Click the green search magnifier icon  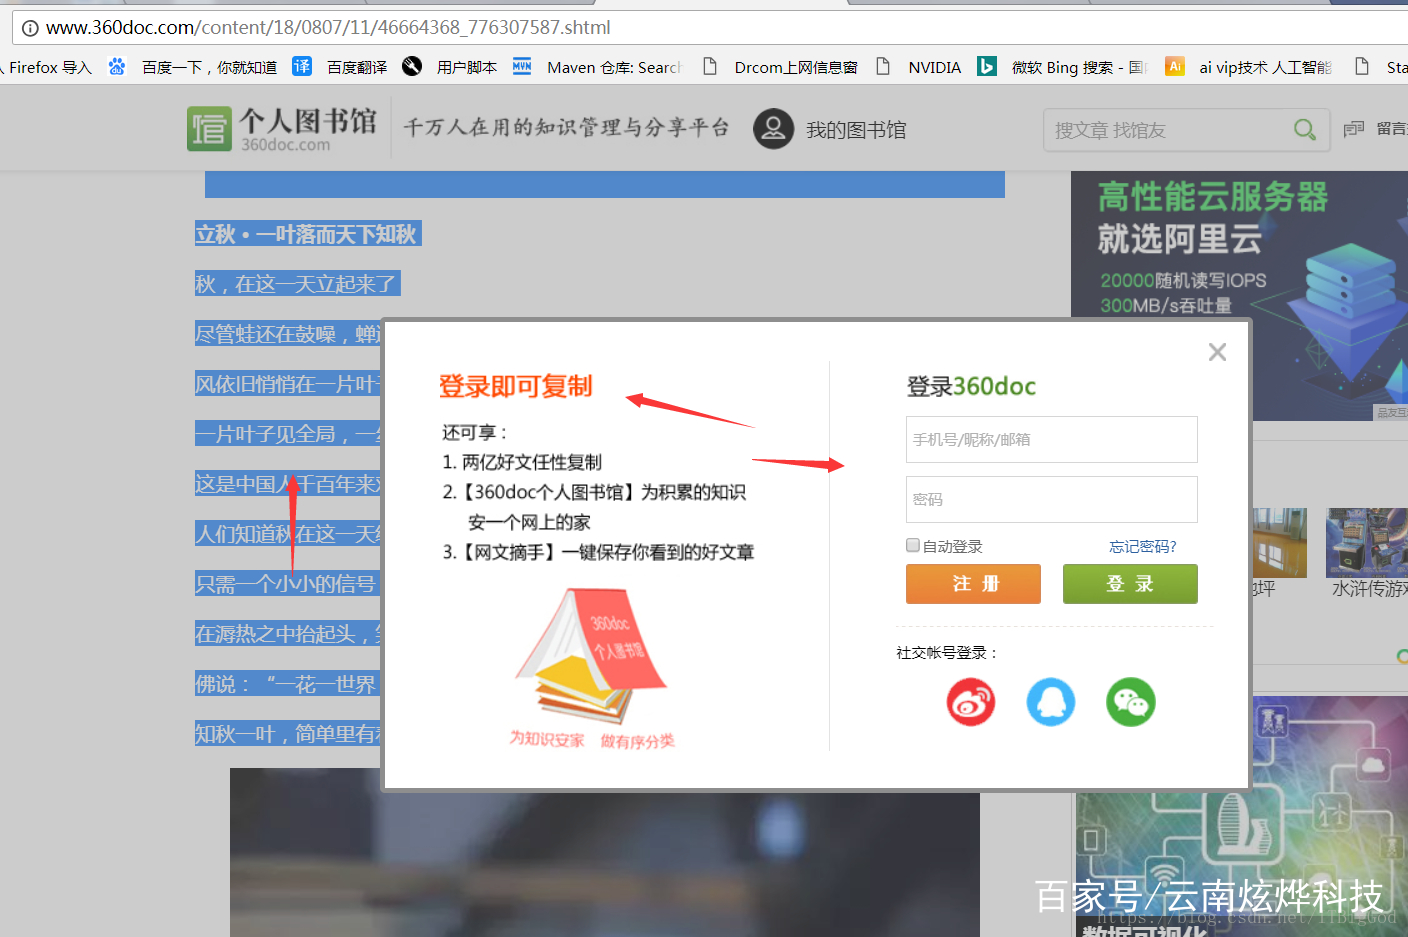click(x=1303, y=129)
